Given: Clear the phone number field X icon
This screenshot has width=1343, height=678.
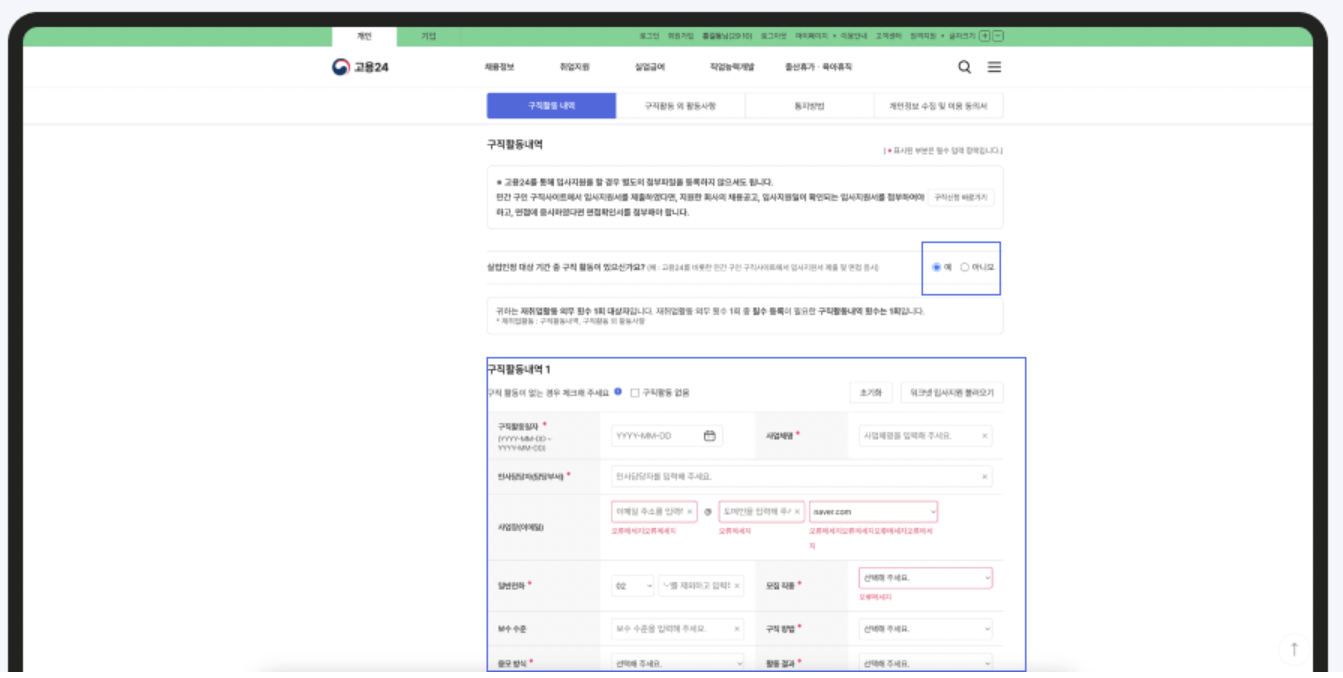Looking at the screenshot, I should click(x=737, y=586).
